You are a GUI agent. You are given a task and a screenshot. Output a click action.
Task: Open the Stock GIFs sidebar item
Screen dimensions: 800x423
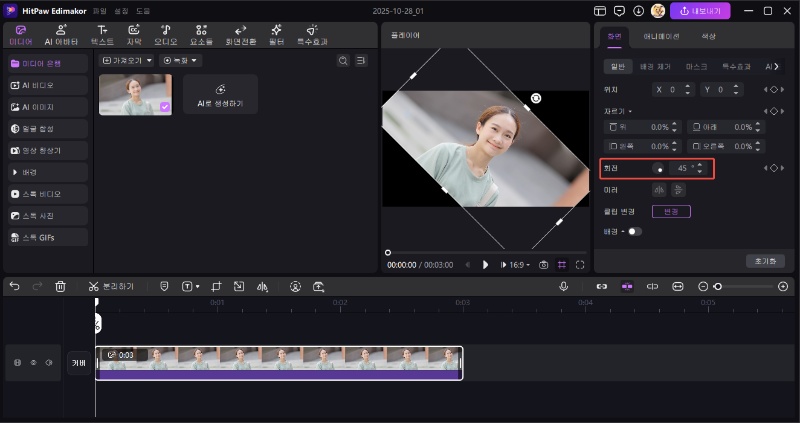pos(48,237)
